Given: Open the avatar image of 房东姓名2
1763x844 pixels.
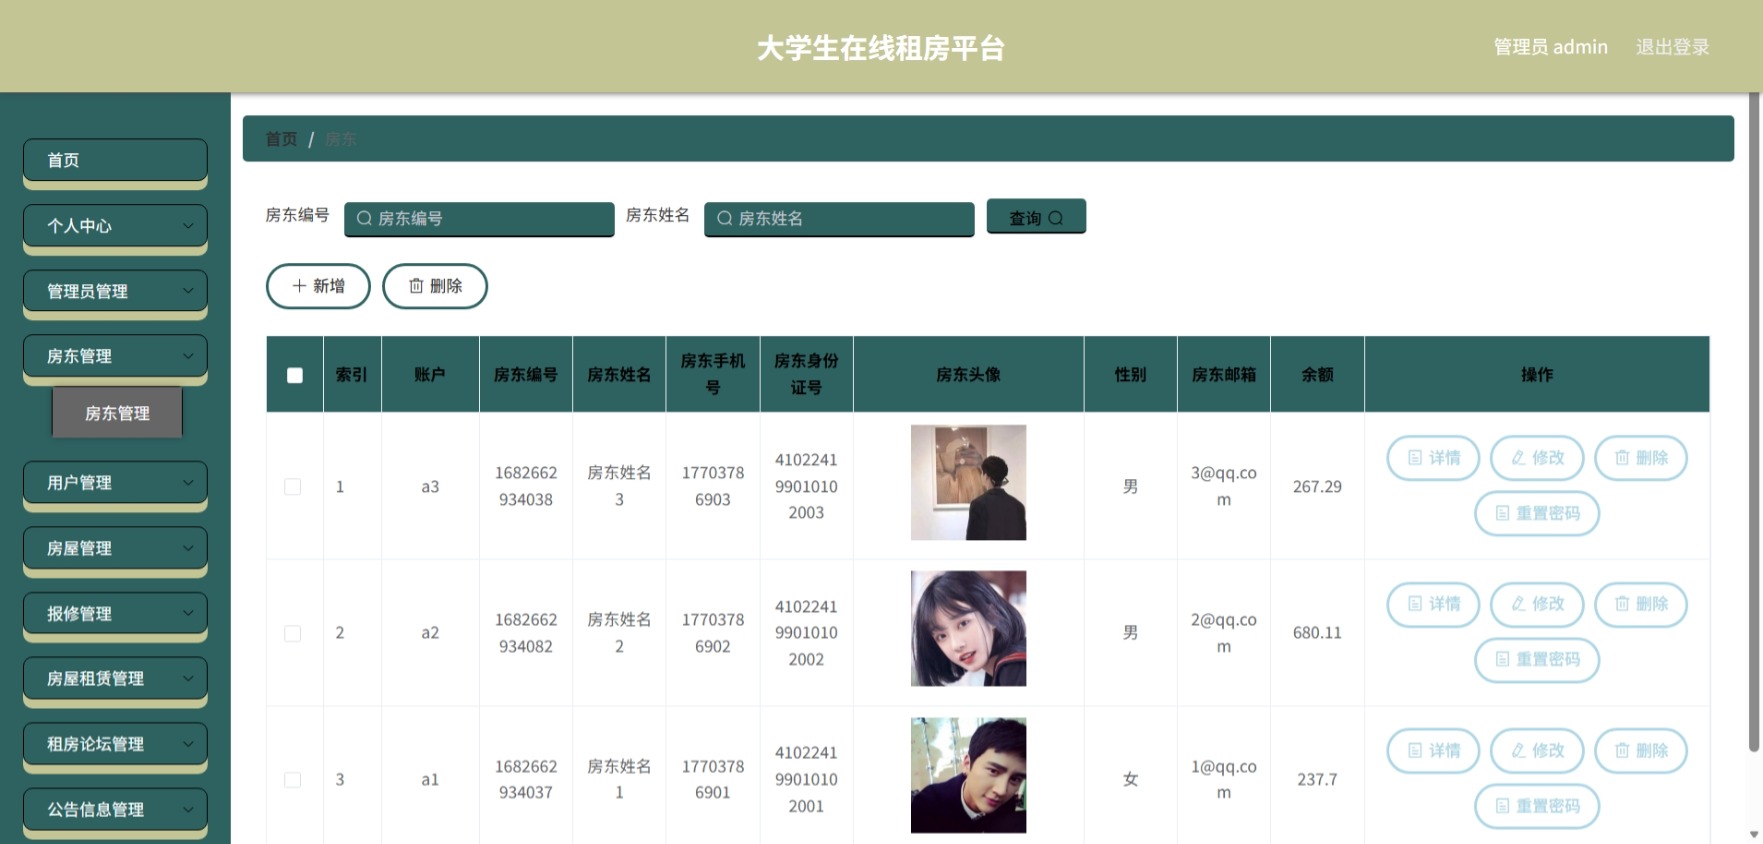Looking at the screenshot, I should [968, 628].
